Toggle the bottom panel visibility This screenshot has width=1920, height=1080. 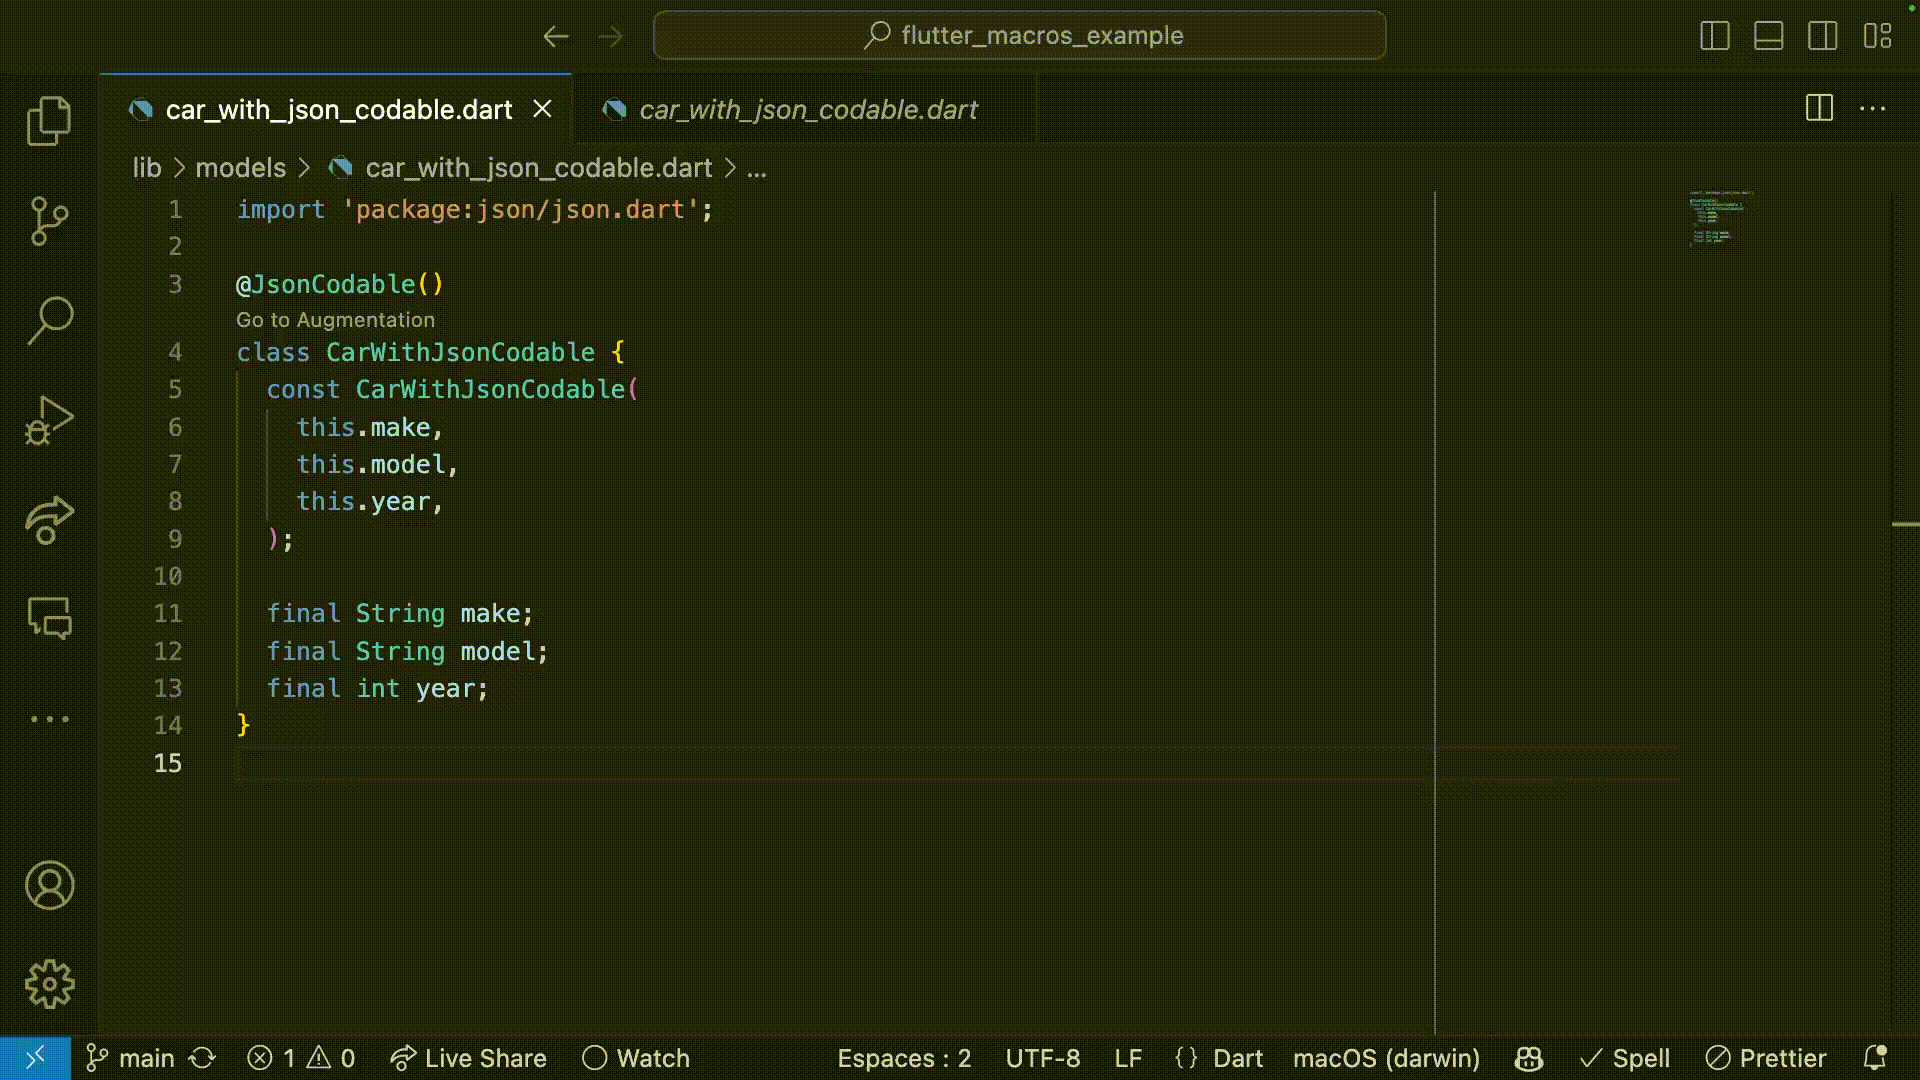pos(1768,36)
